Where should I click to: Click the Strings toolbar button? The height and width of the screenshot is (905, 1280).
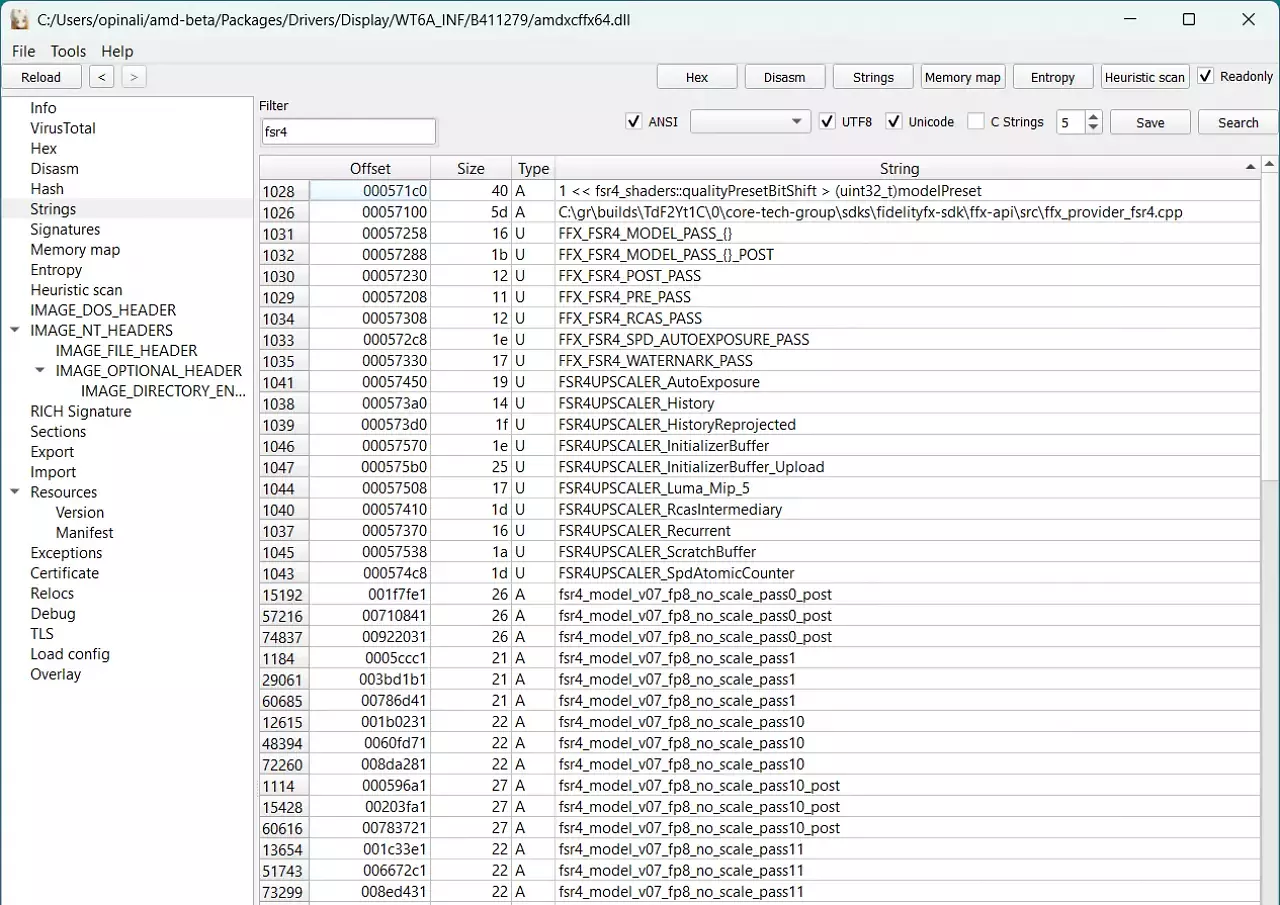click(873, 77)
